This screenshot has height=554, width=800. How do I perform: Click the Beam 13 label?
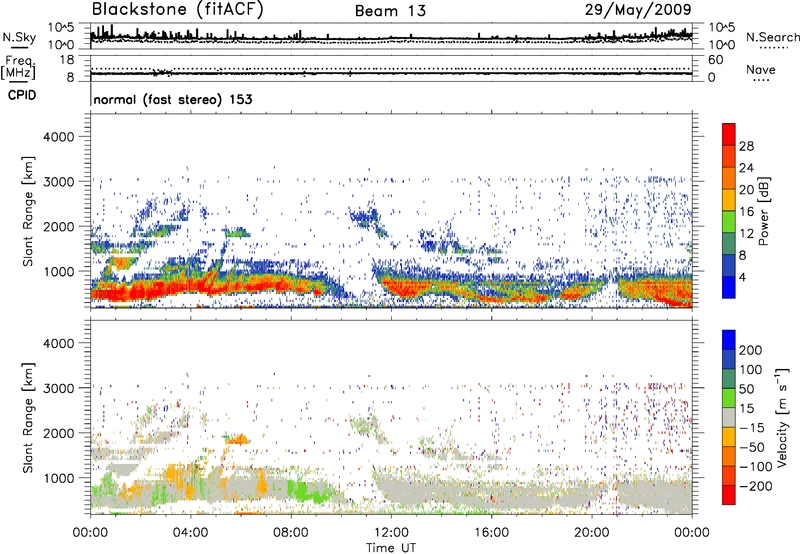[x=390, y=11]
